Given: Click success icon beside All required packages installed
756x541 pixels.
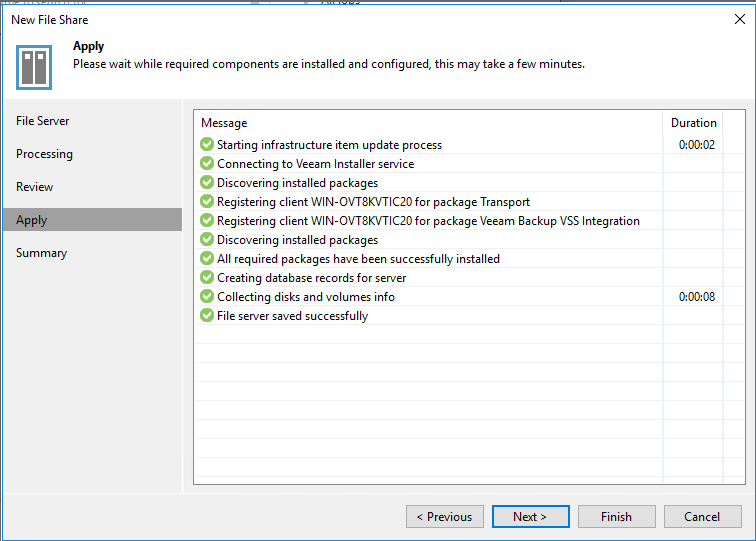Looking at the screenshot, I should [x=207, y=259].
